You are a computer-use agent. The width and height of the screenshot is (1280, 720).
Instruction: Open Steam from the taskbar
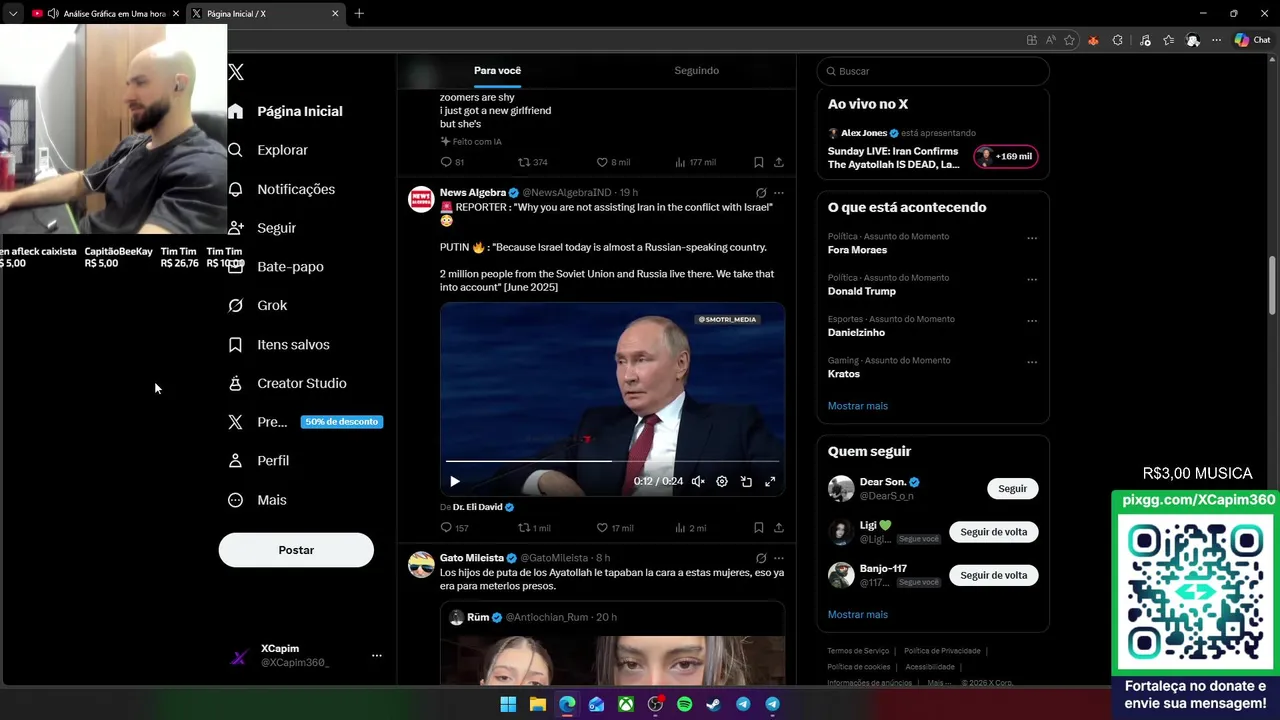(714, 704)
